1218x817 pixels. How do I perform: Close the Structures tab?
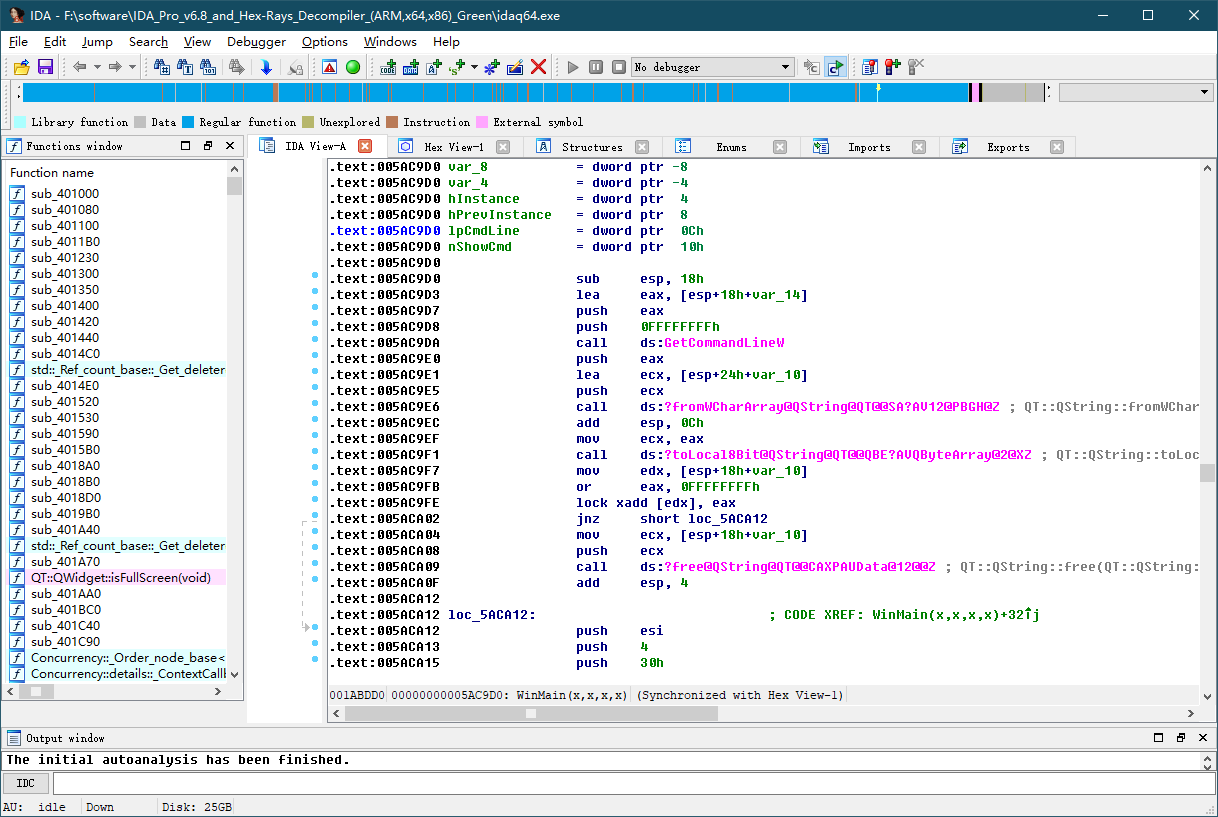642,147
